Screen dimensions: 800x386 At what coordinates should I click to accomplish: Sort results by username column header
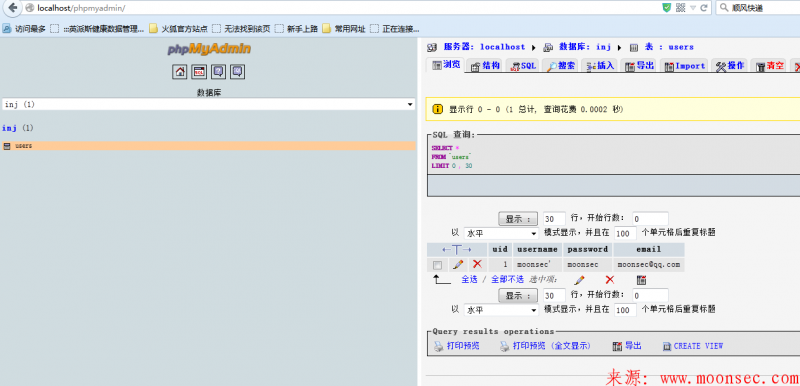click(x=537, y=249)
